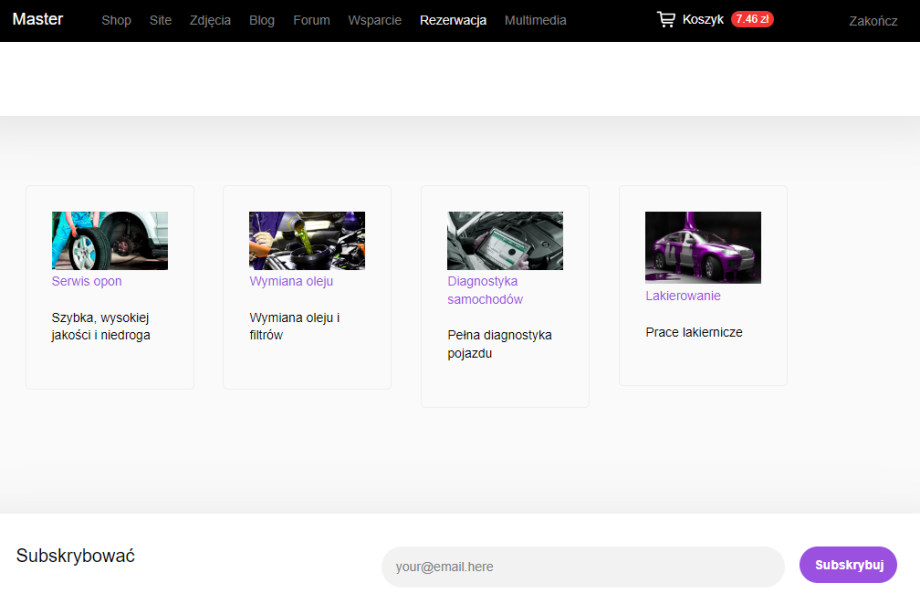Focus the your@email.here input field
Image resolution: width=920 pixels, height=614 pixels.
pyautogui.click(x=583, y=566)
